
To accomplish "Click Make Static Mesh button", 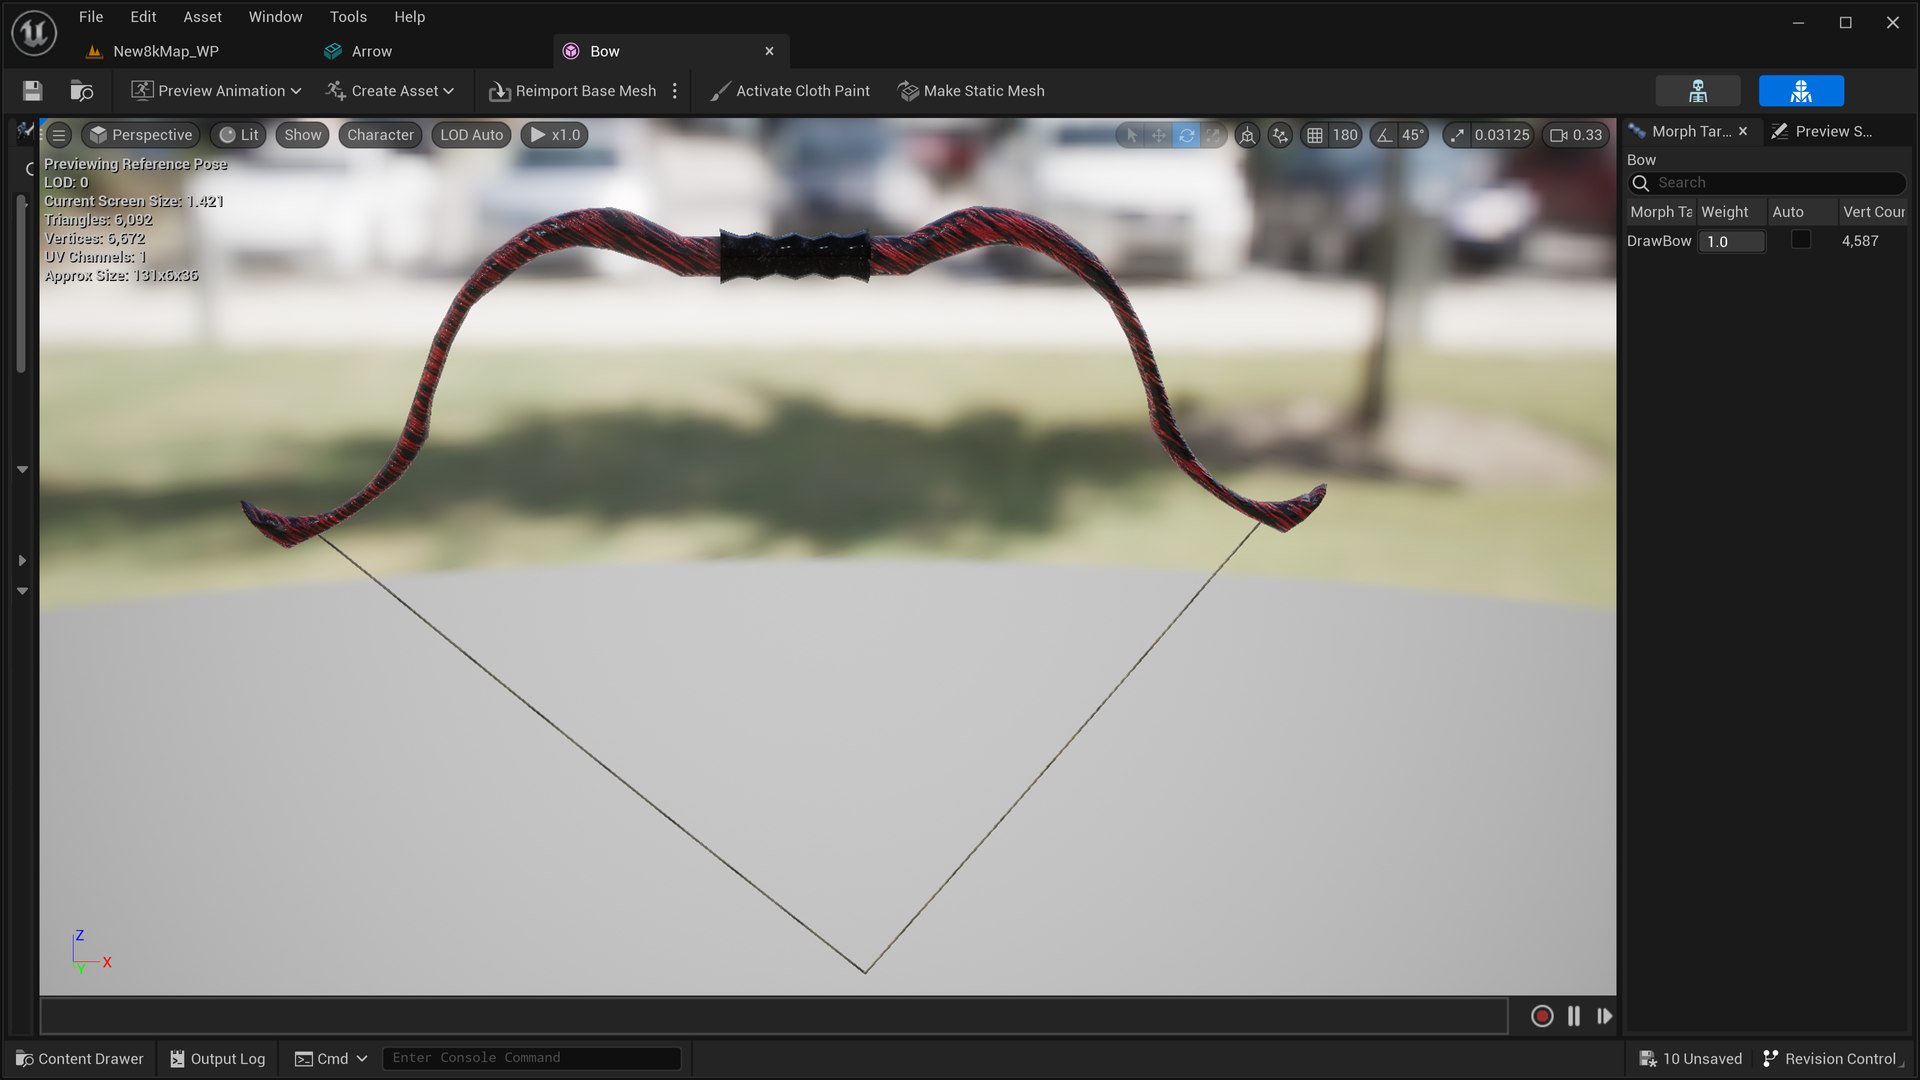I will 971,91.
